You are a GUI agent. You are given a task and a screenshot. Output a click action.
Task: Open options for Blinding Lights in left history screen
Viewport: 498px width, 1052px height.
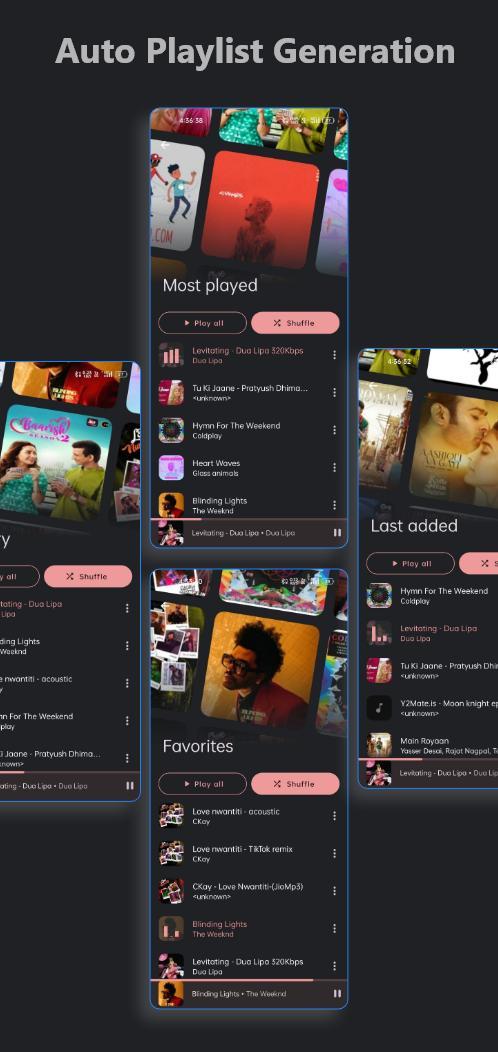coord(127,646)
